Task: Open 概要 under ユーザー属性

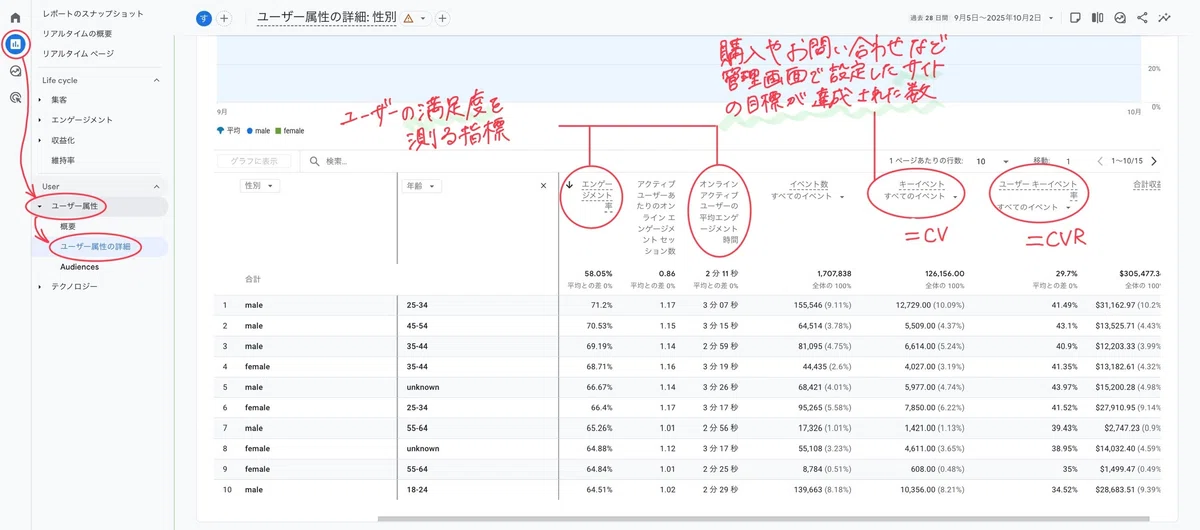Action: coord(68,226)
